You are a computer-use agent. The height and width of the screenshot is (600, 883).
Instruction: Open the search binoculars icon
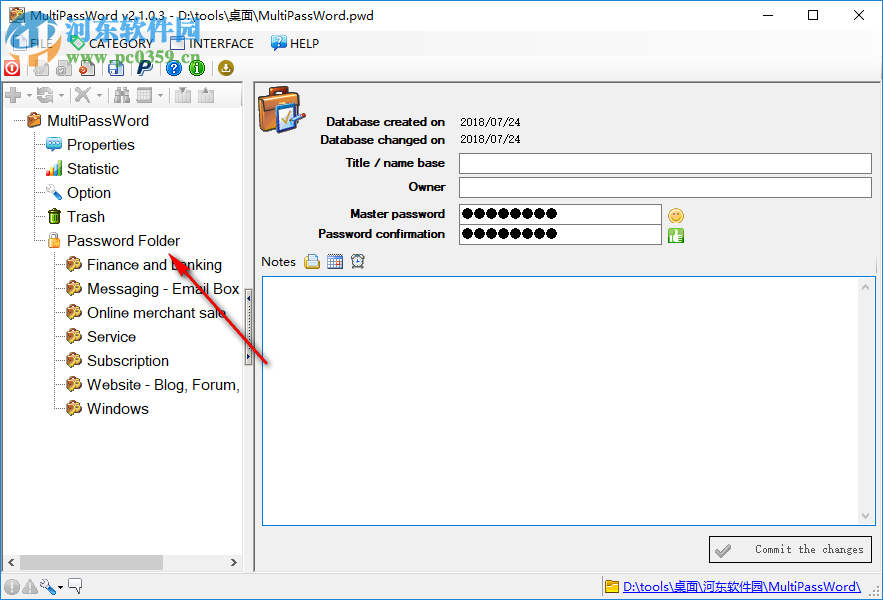tap(124, 94)
